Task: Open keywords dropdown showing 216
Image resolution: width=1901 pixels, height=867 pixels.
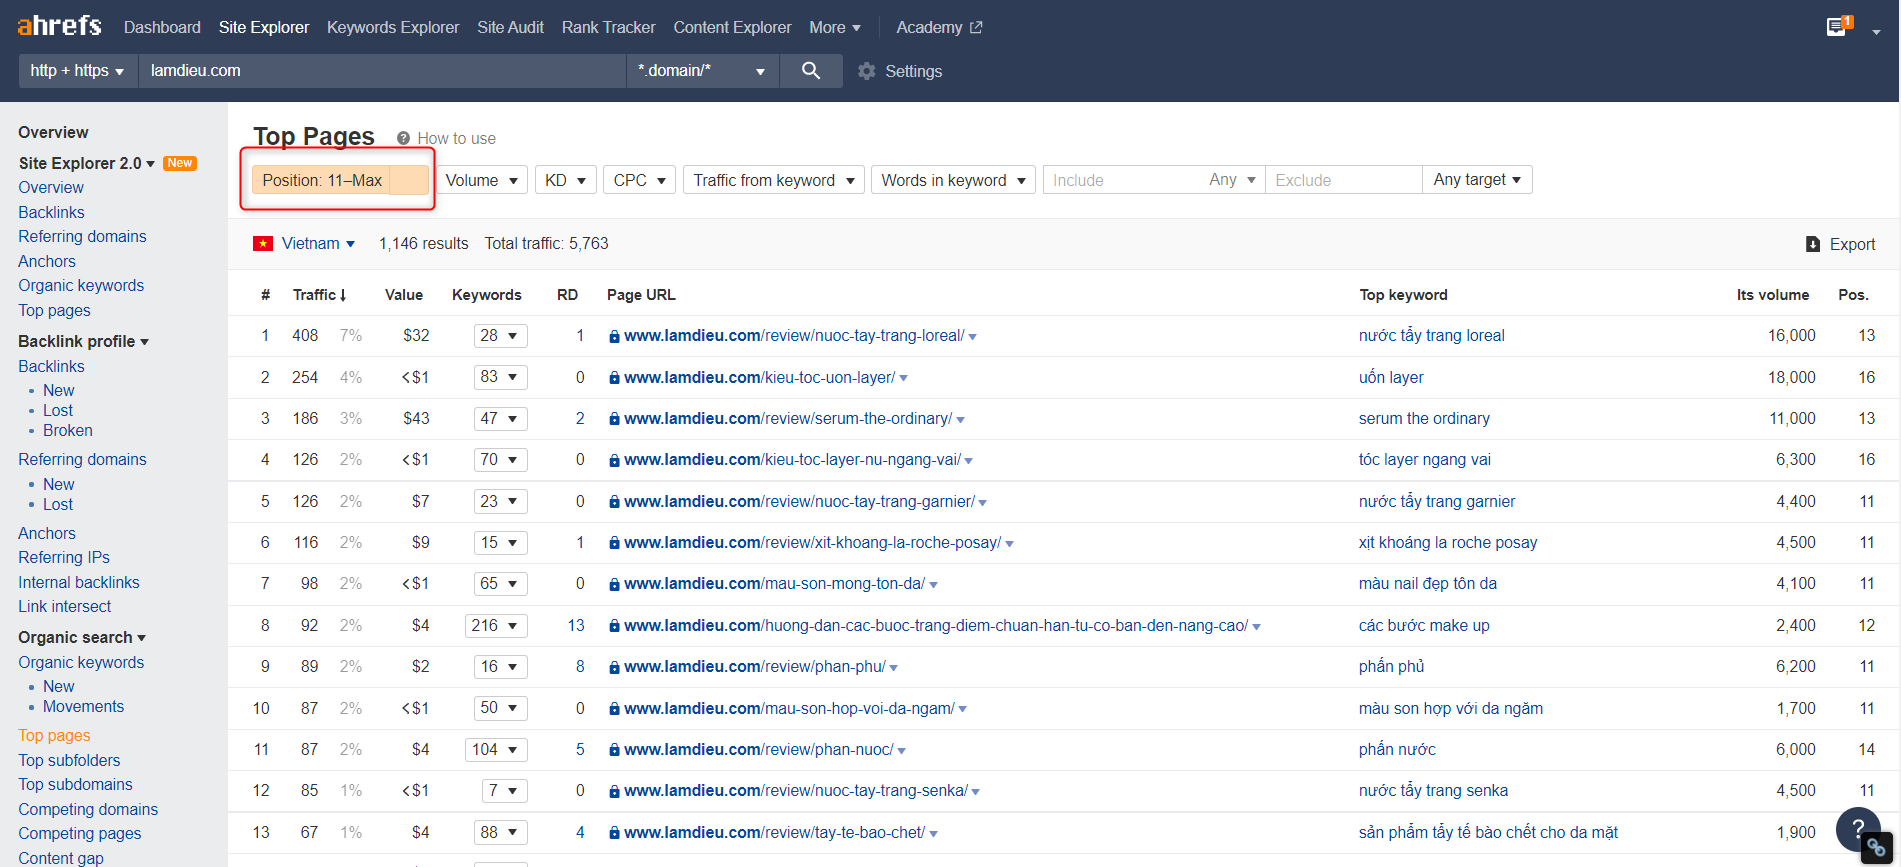Action: click(x=496, y=626)
